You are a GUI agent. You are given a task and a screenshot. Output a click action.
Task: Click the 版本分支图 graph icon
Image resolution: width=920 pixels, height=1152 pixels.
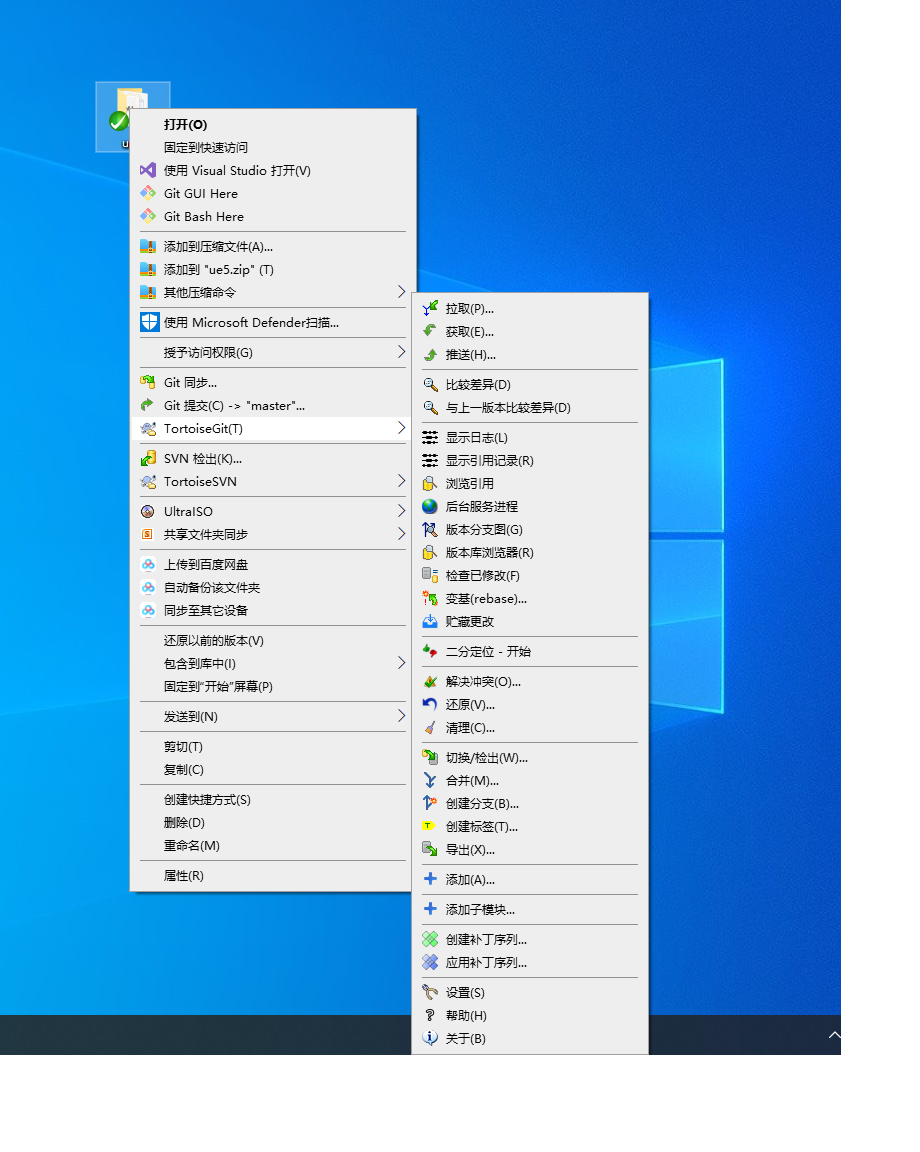(430, 530)
